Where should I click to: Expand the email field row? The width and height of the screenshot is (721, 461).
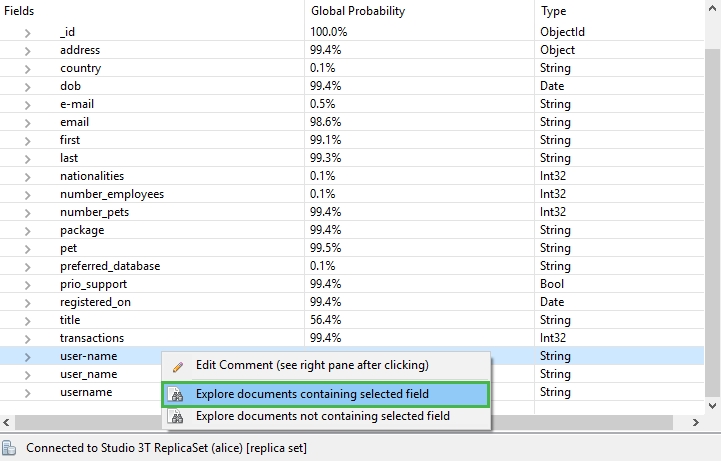point(28,123)
